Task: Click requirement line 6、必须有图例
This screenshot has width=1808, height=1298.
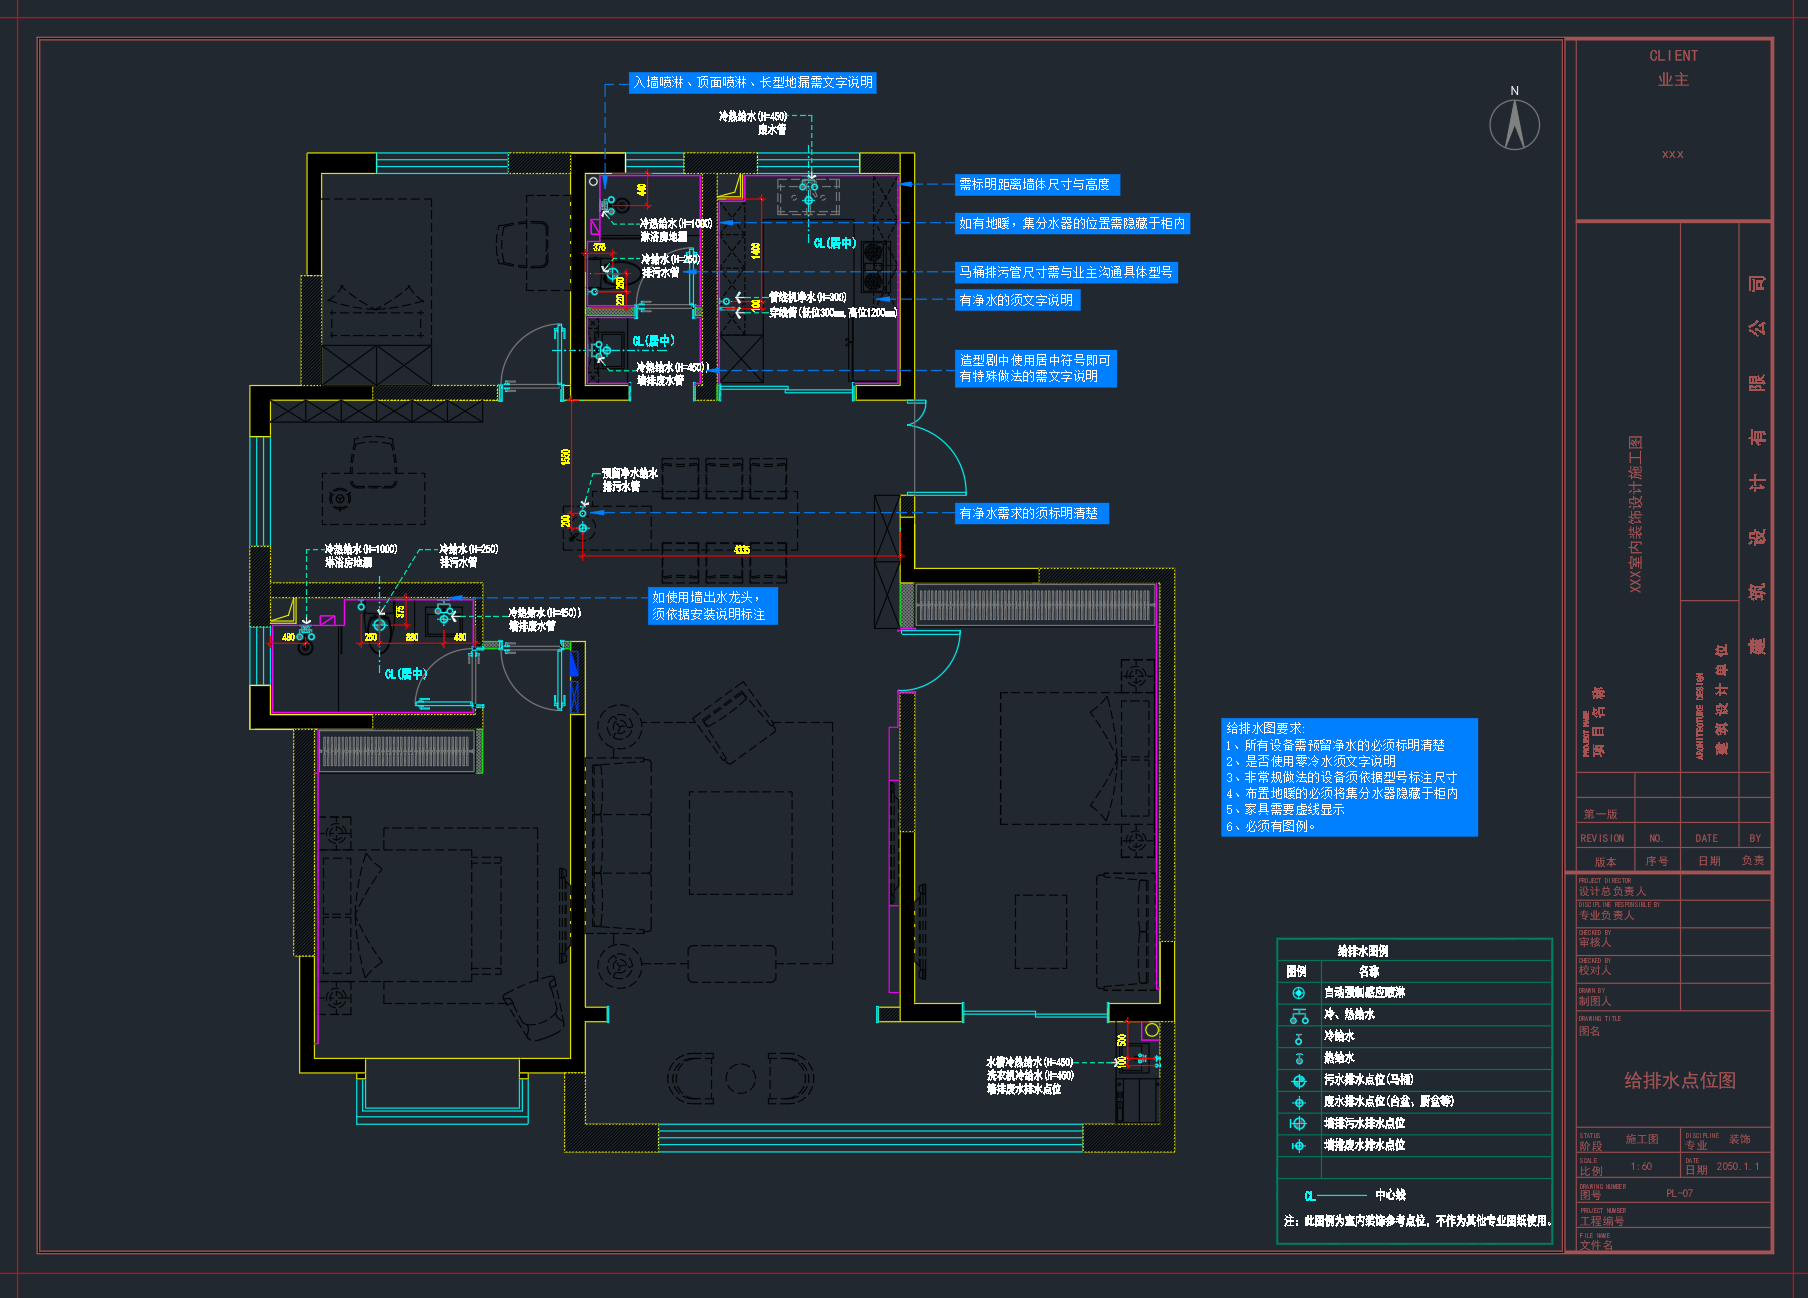Action: [1271, 827]
